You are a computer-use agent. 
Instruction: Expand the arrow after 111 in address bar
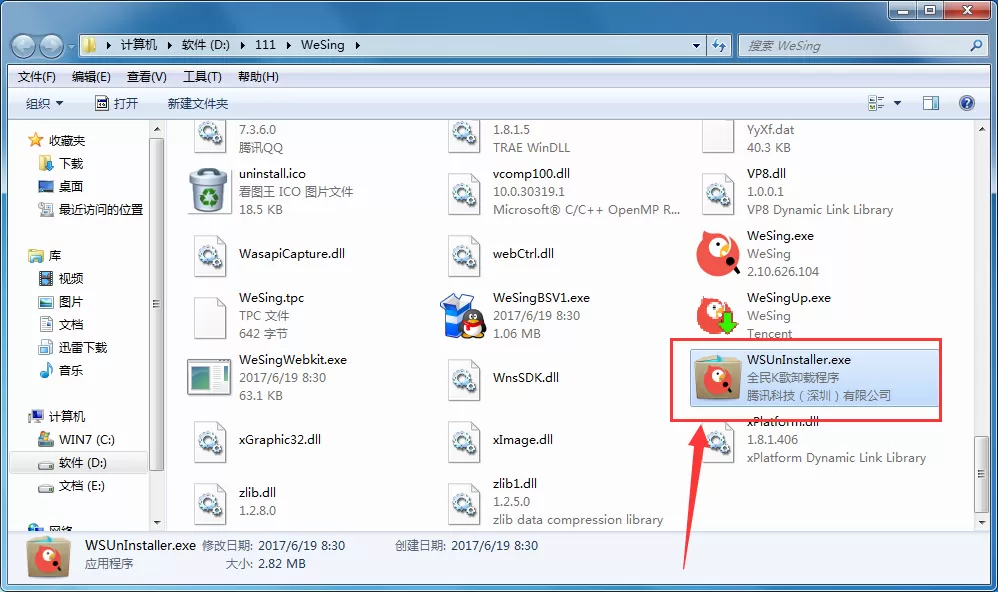point(289,45)
